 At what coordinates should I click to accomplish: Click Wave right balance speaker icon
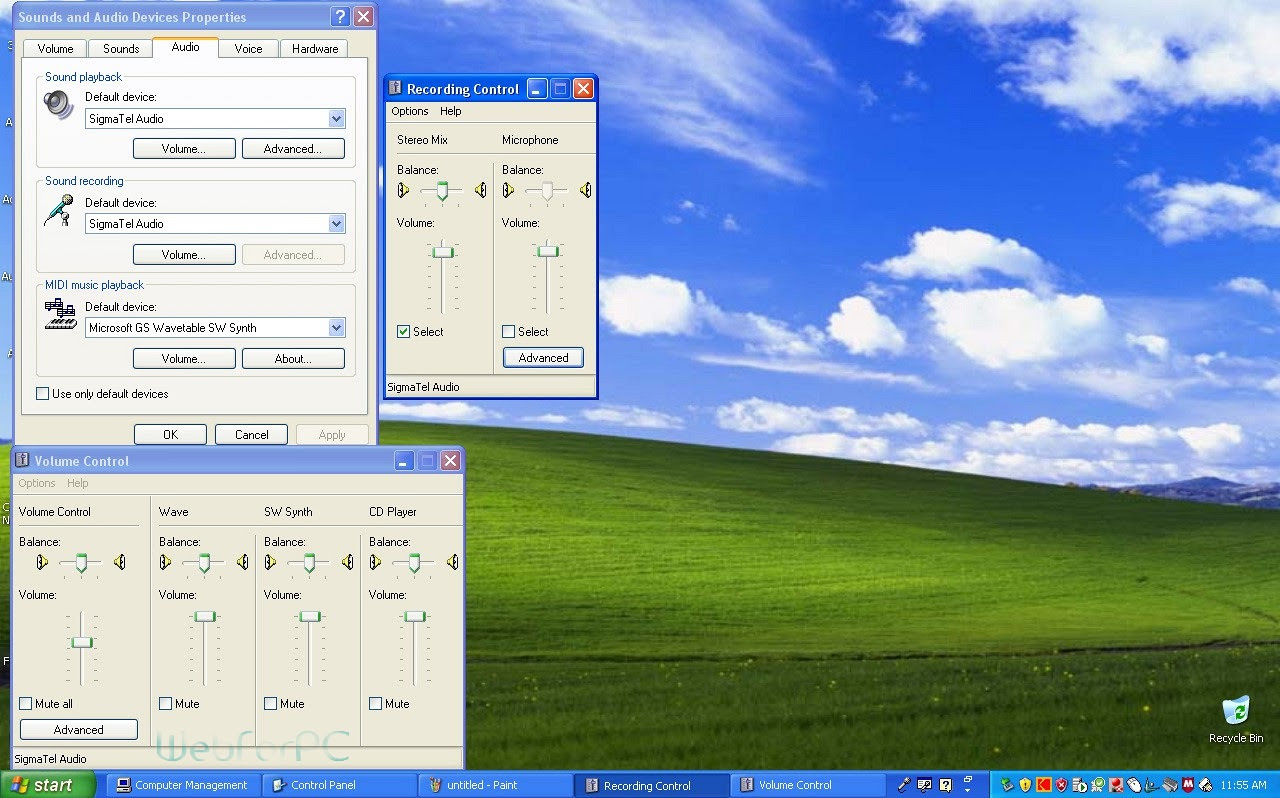(242, 562)
